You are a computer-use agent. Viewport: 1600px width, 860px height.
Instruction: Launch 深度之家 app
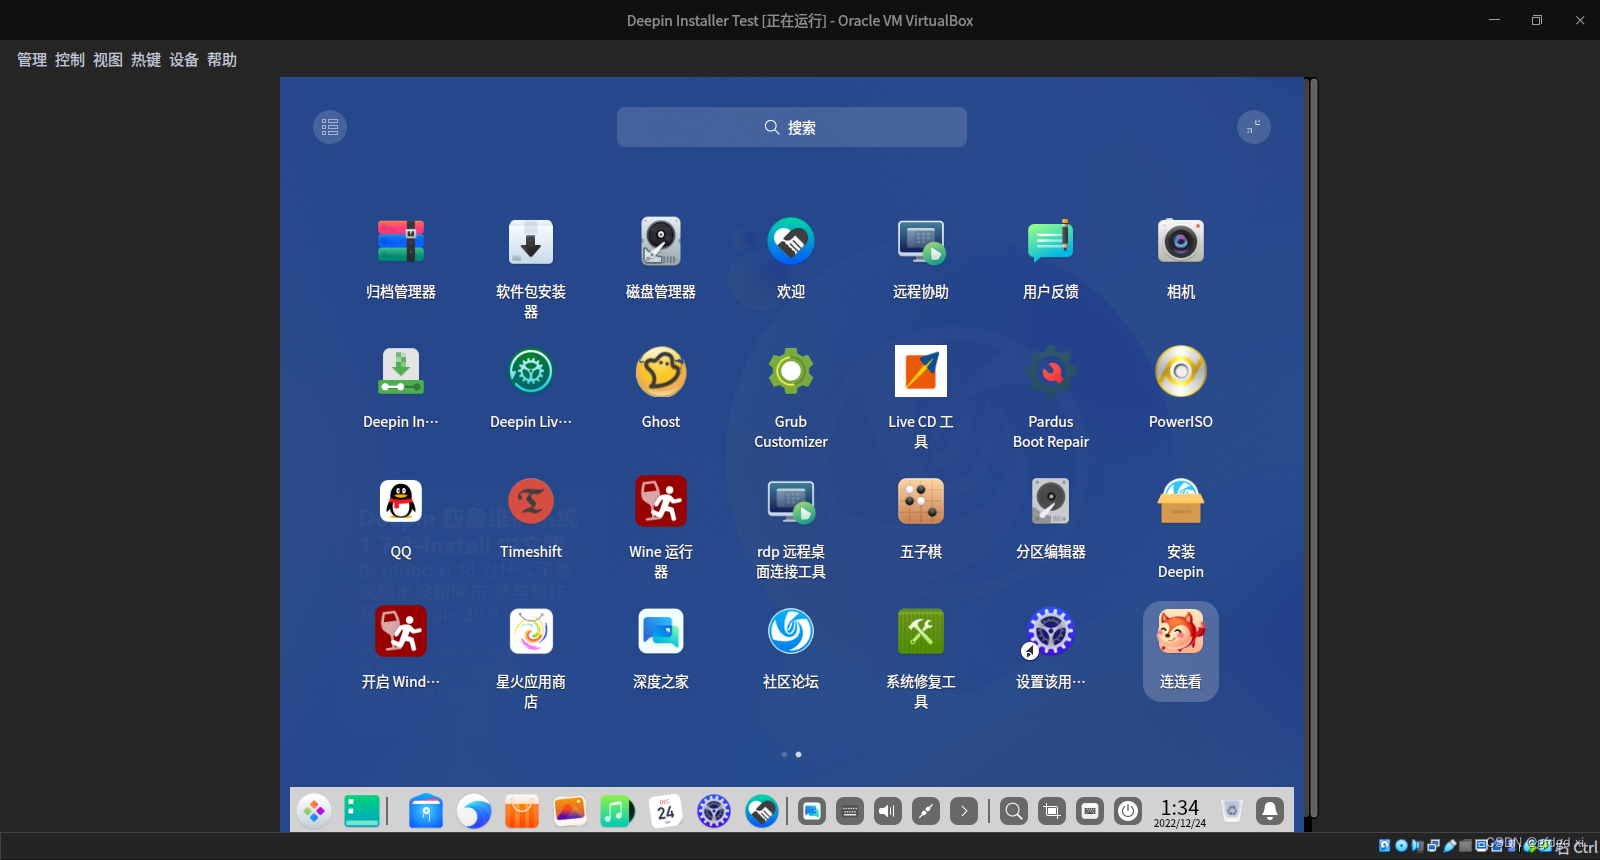click(661, 631)
